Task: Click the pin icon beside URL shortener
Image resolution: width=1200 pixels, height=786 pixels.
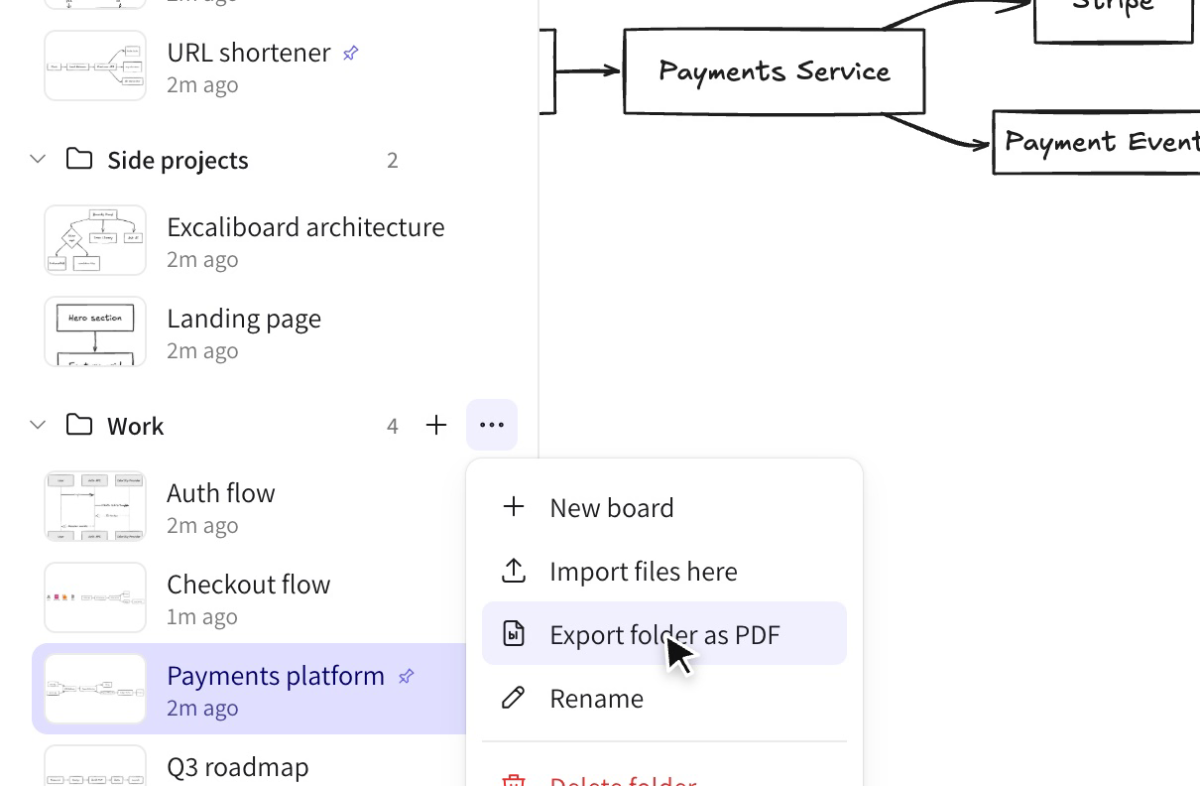Action: tap(350, 53)
